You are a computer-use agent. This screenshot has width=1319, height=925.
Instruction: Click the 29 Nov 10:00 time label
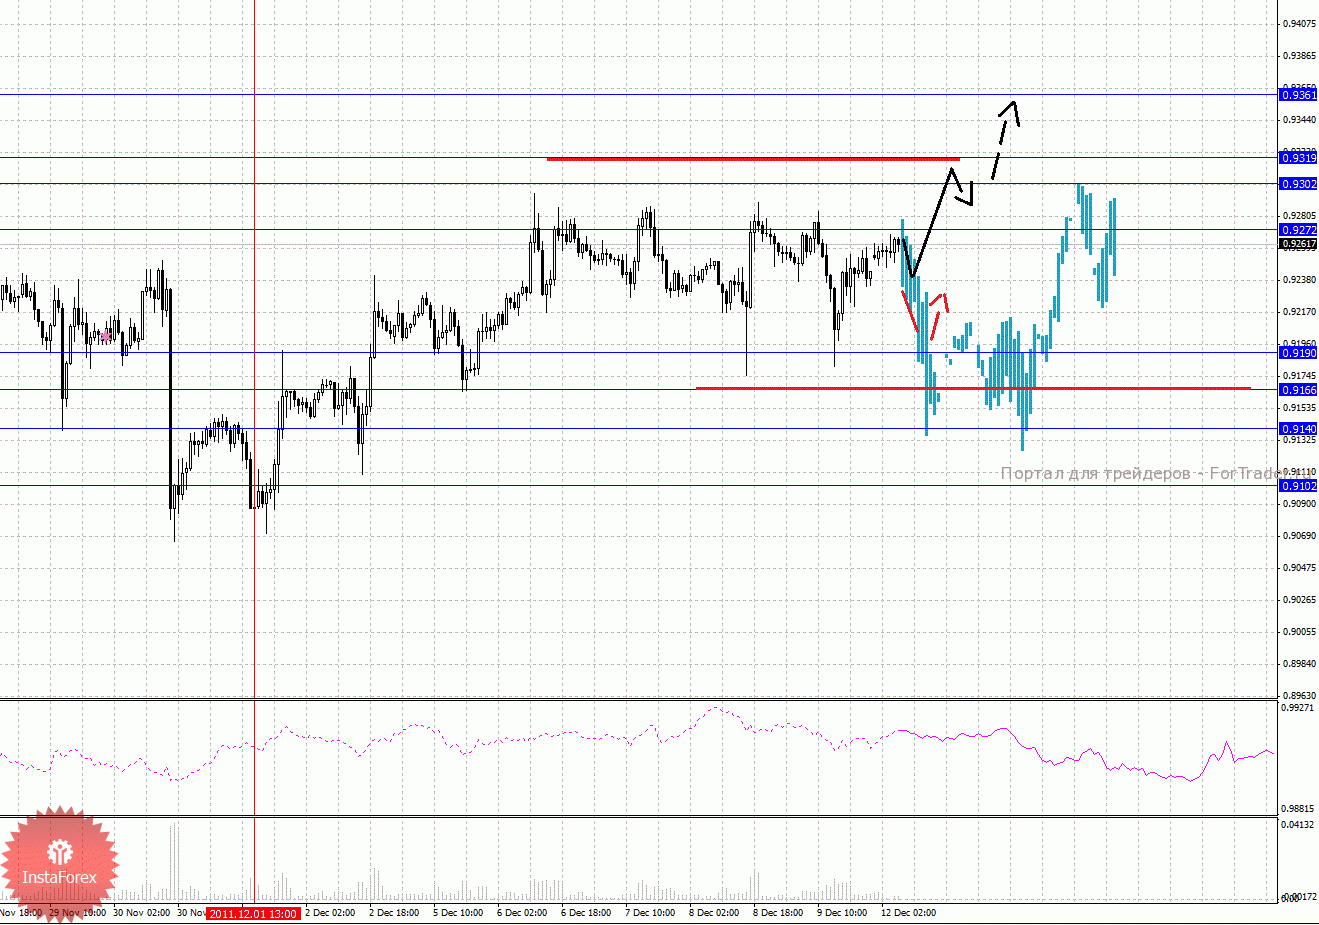(x=77, y=913)
